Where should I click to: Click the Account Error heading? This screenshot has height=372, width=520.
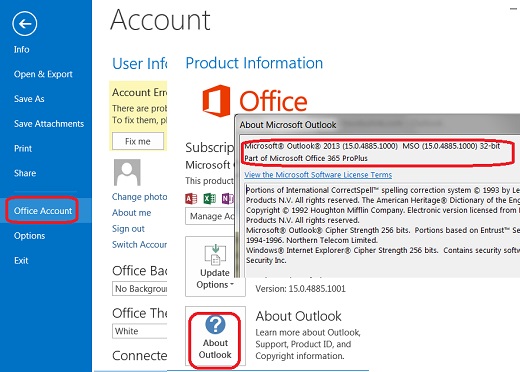[139, 92]
